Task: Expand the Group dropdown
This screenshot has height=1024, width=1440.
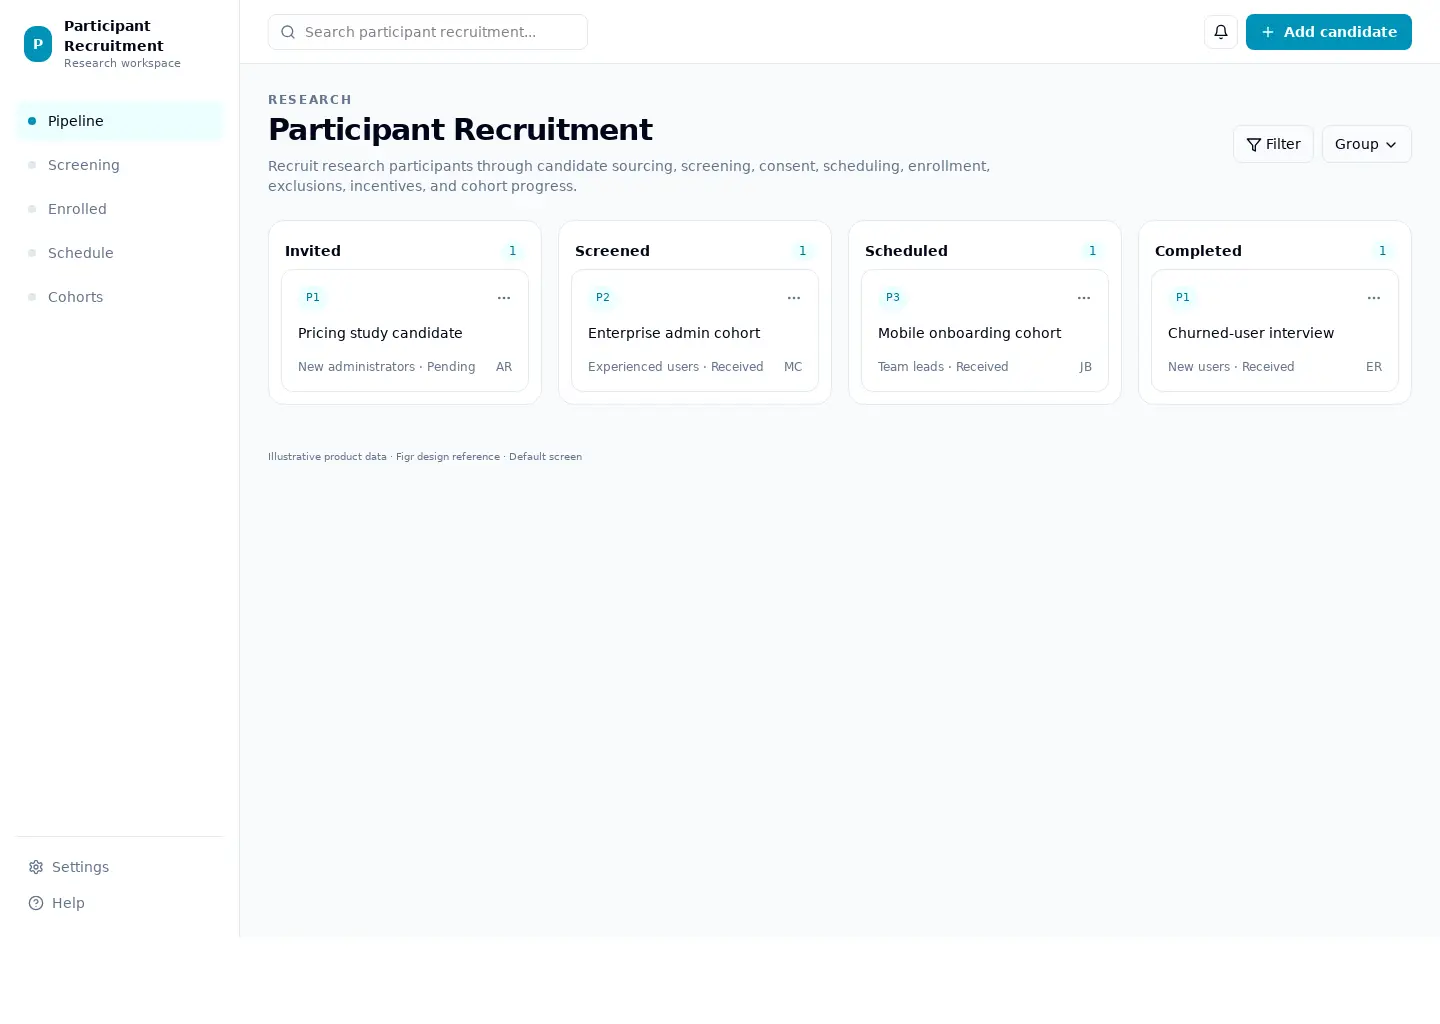Action: tap(1367, 144)
